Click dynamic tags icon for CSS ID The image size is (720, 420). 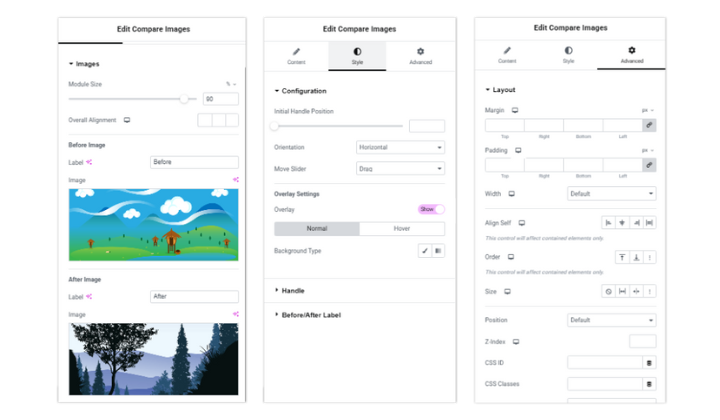[x=649, y=363]
